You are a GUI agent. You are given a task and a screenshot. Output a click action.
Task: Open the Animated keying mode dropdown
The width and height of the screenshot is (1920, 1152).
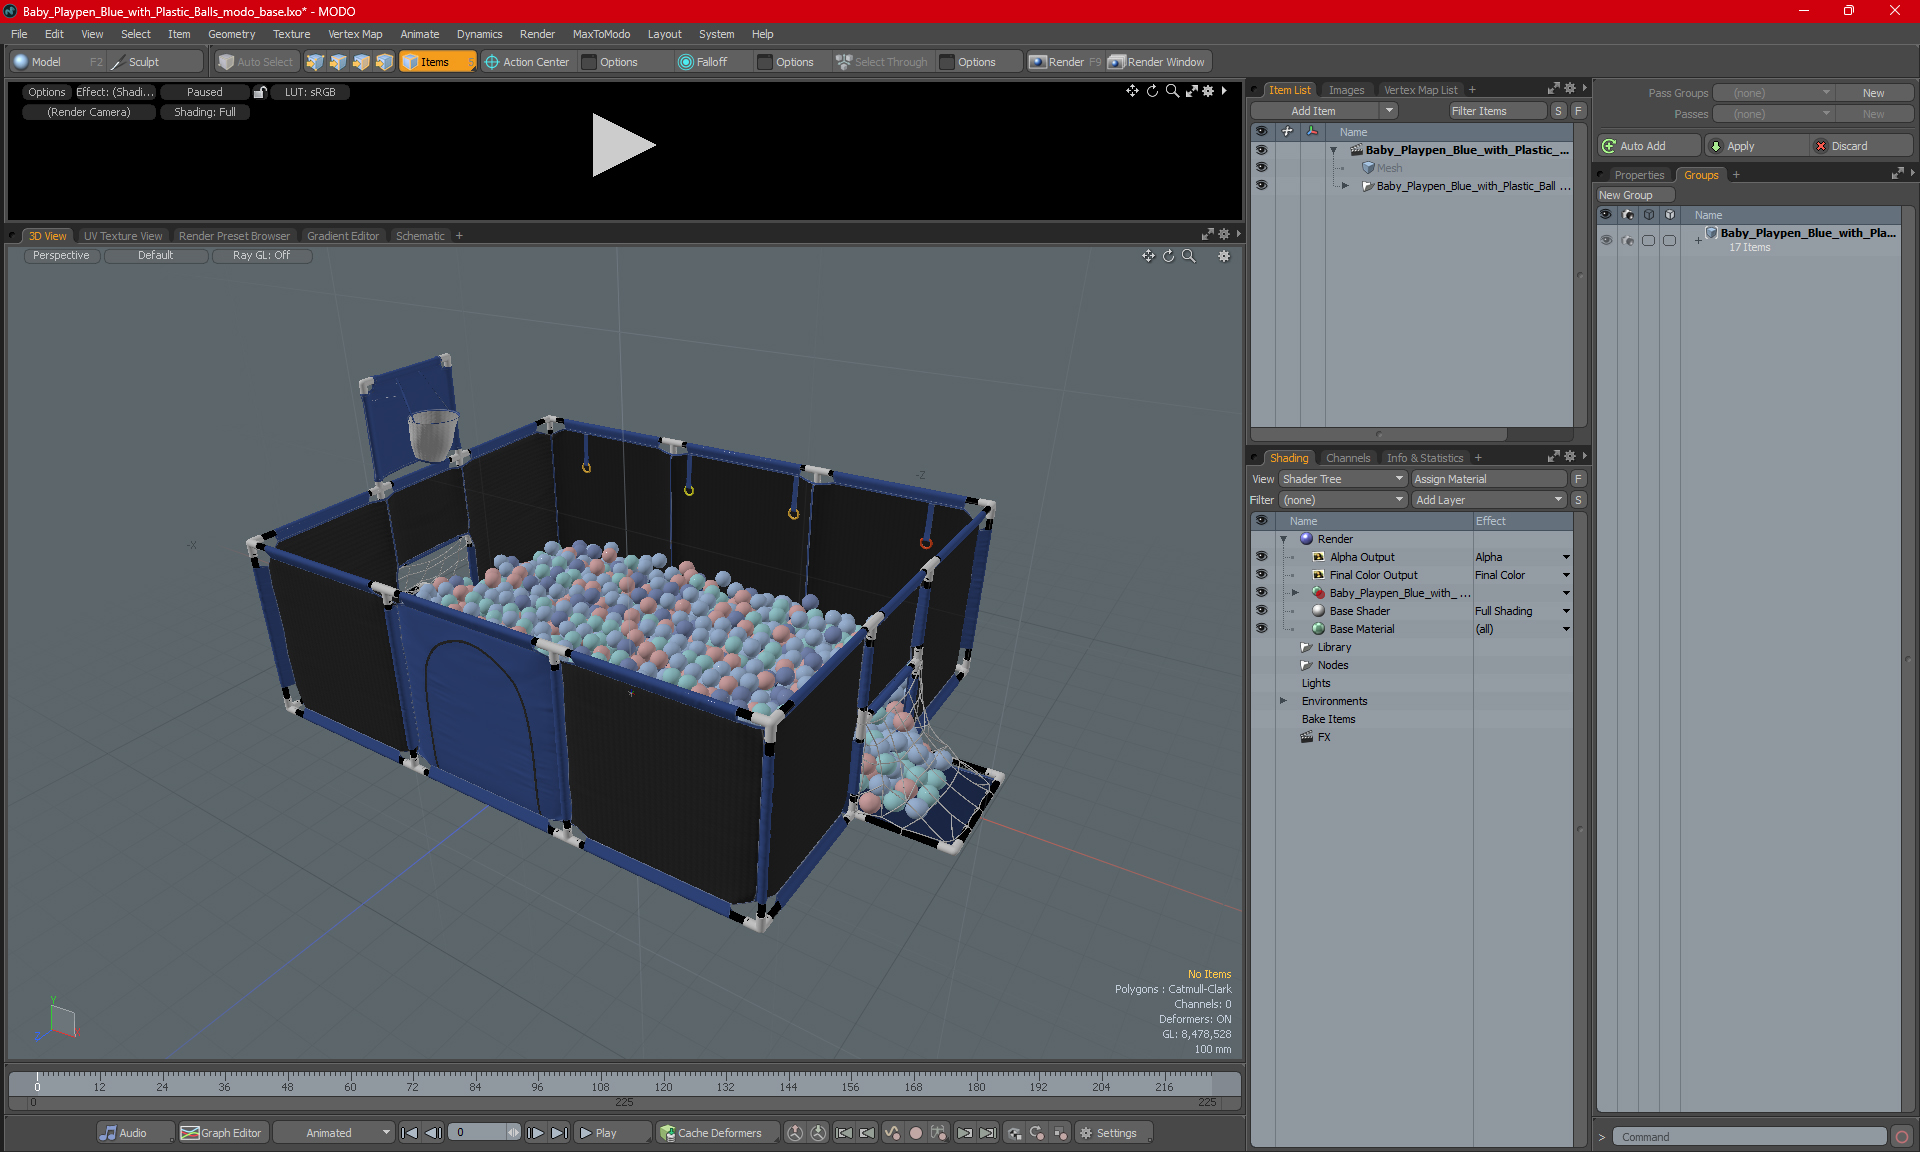tap(333, 1133)
